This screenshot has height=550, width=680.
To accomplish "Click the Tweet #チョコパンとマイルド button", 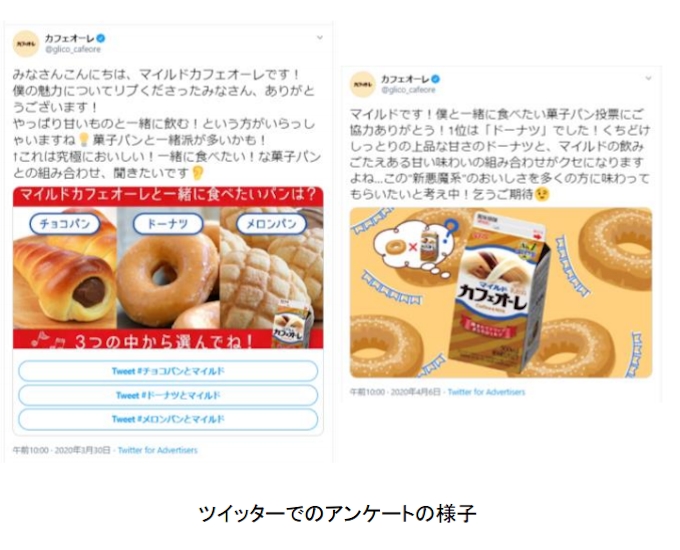I will pos(168,371).
